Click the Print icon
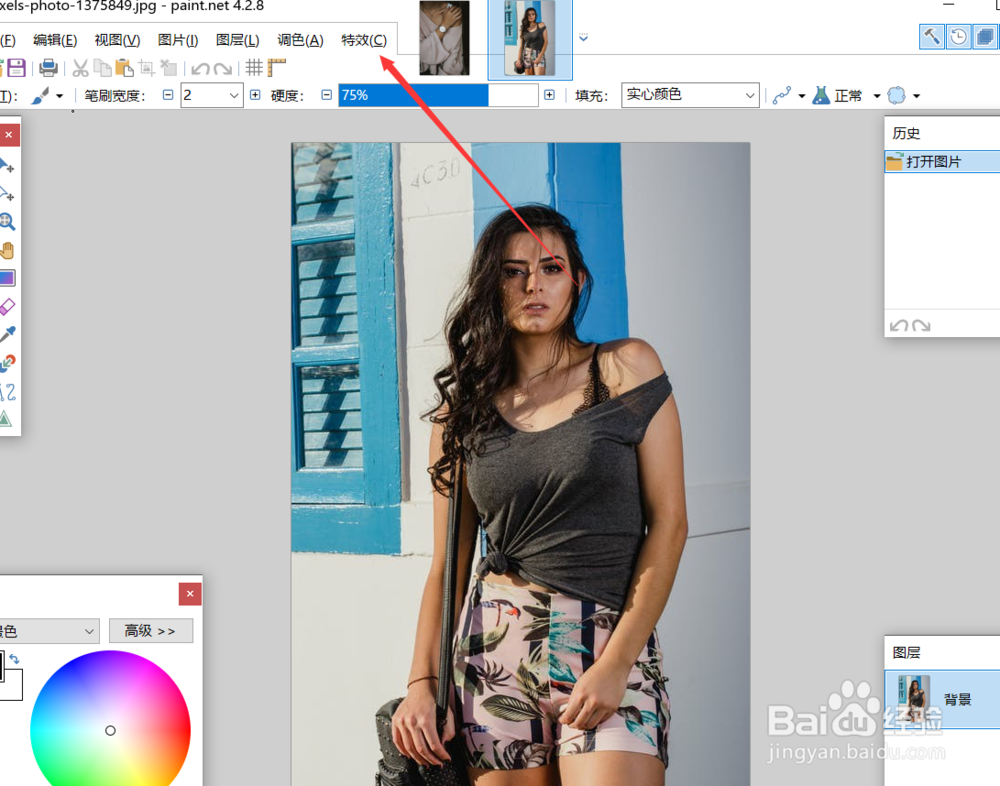The height and width of the screenshot is (786, 1000). point(48,68)
